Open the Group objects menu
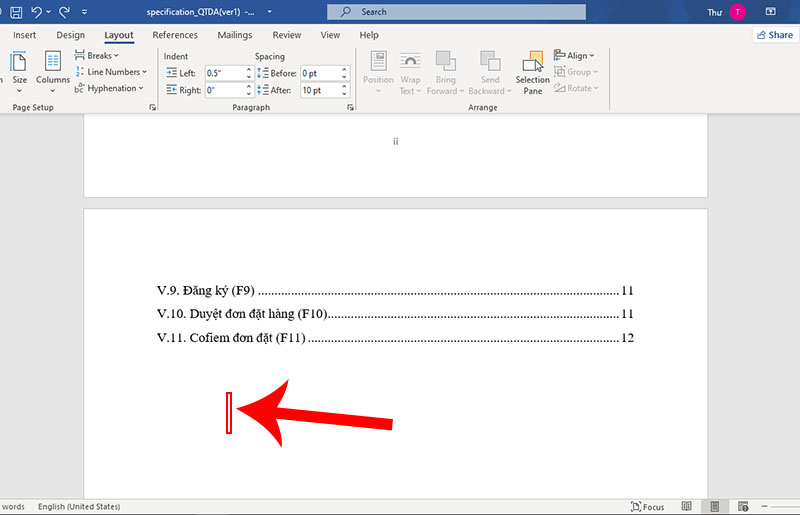Viewport: 800px width, 515px height. (x=576, y=72)
